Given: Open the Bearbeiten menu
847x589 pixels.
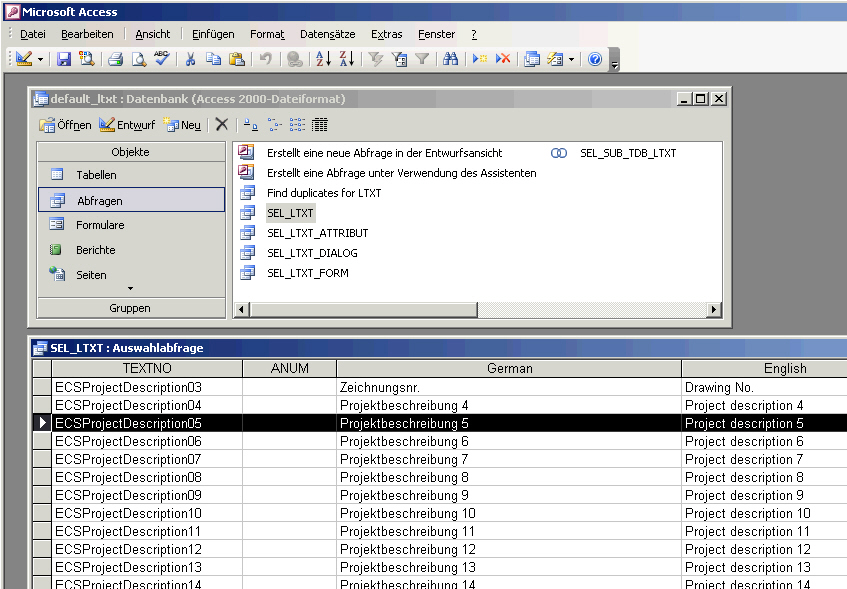Looking at the screenshot, I should click(x=88, y=34).
